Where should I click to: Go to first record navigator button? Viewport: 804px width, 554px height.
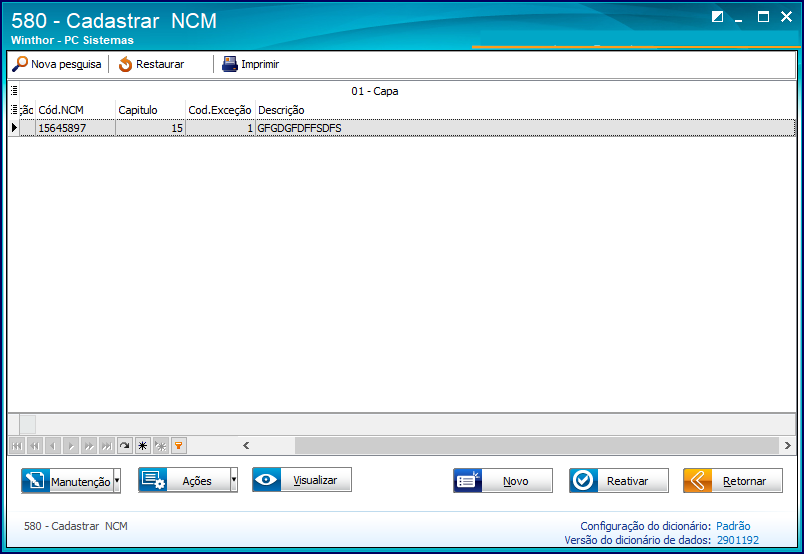pyautogui.click(x=17, y=446)
